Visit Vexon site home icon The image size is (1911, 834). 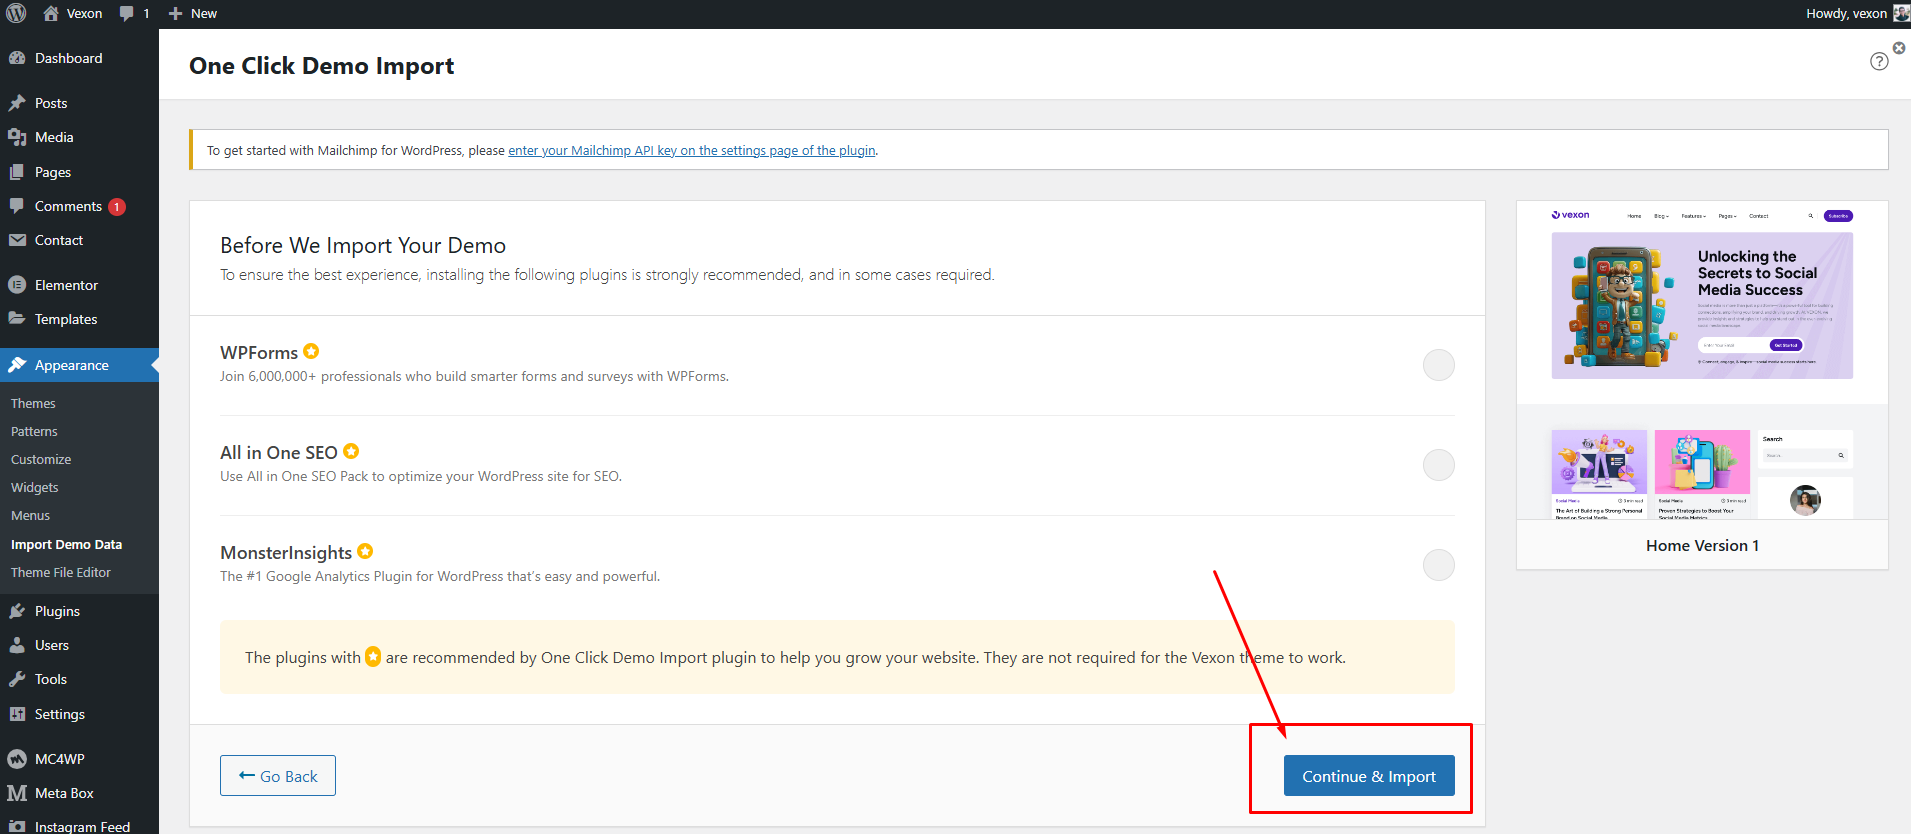coord(51,13)
